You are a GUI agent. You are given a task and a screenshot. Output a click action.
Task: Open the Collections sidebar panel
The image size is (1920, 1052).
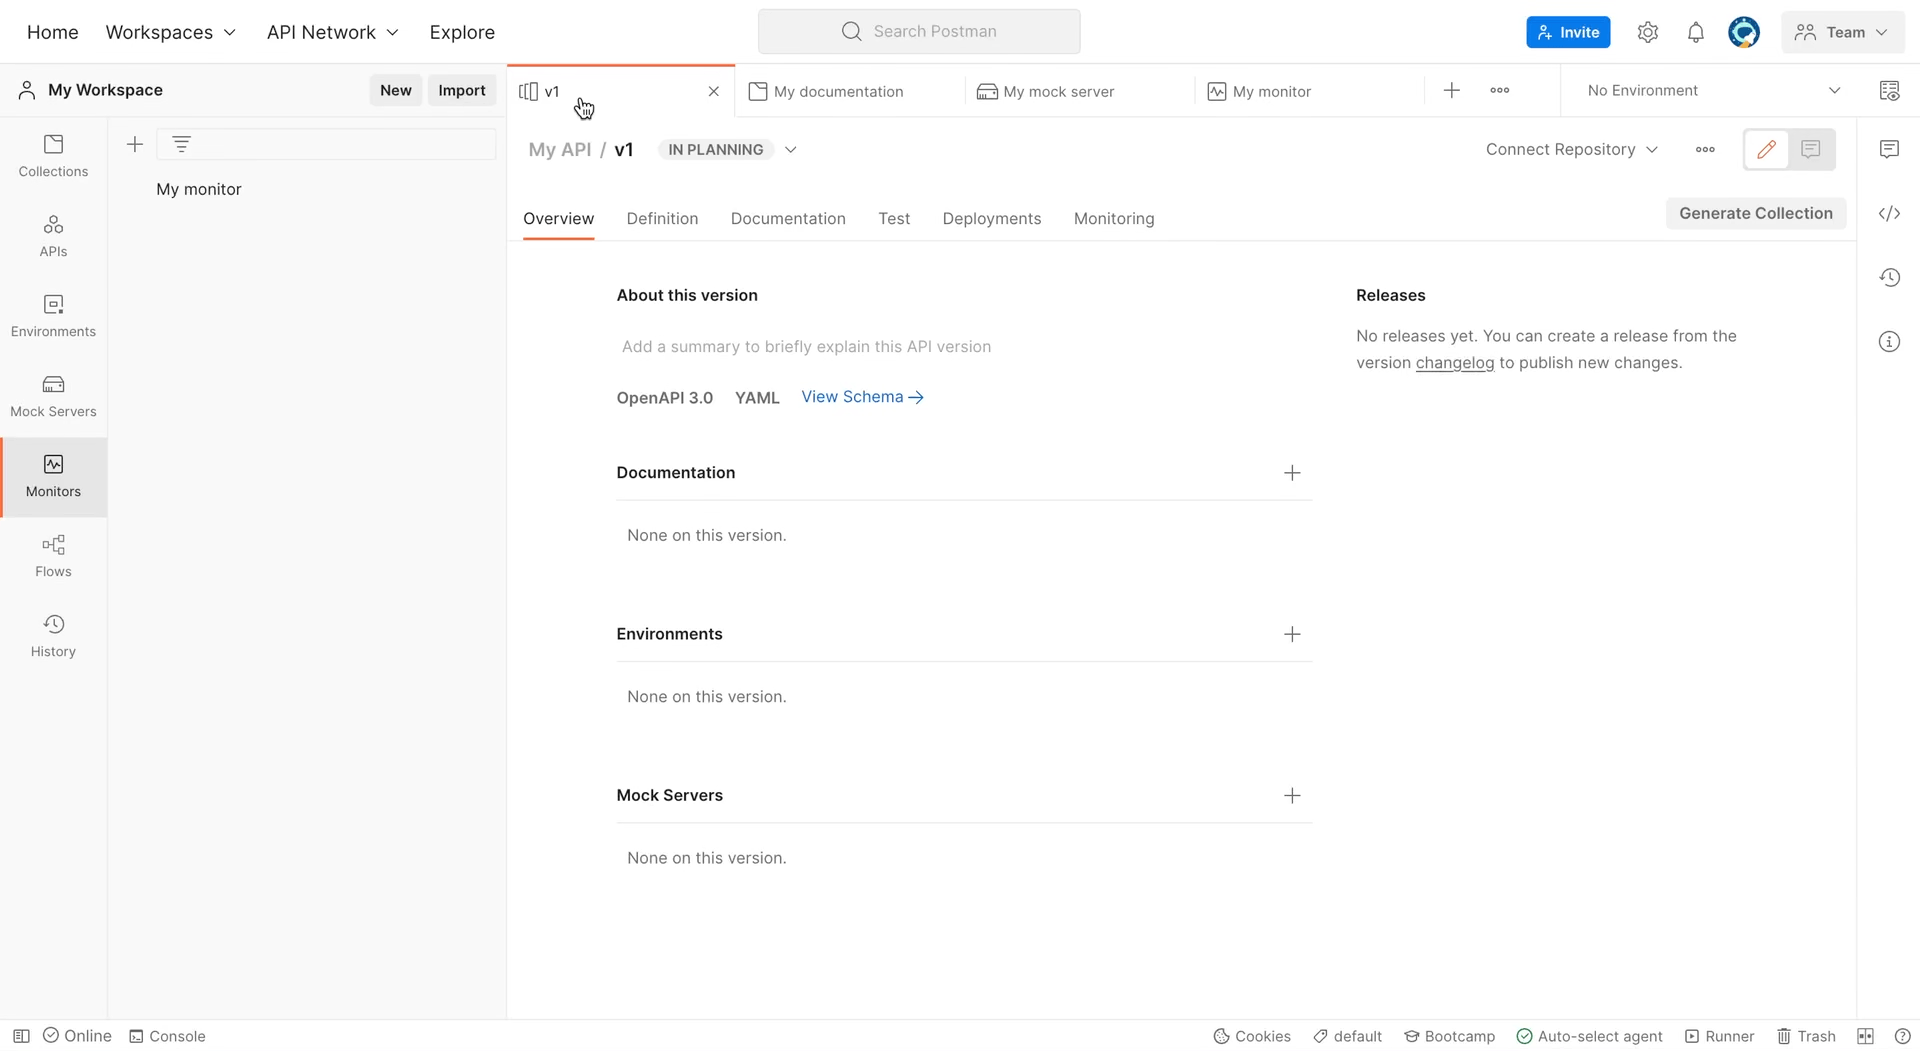click(x=53, y=155)
